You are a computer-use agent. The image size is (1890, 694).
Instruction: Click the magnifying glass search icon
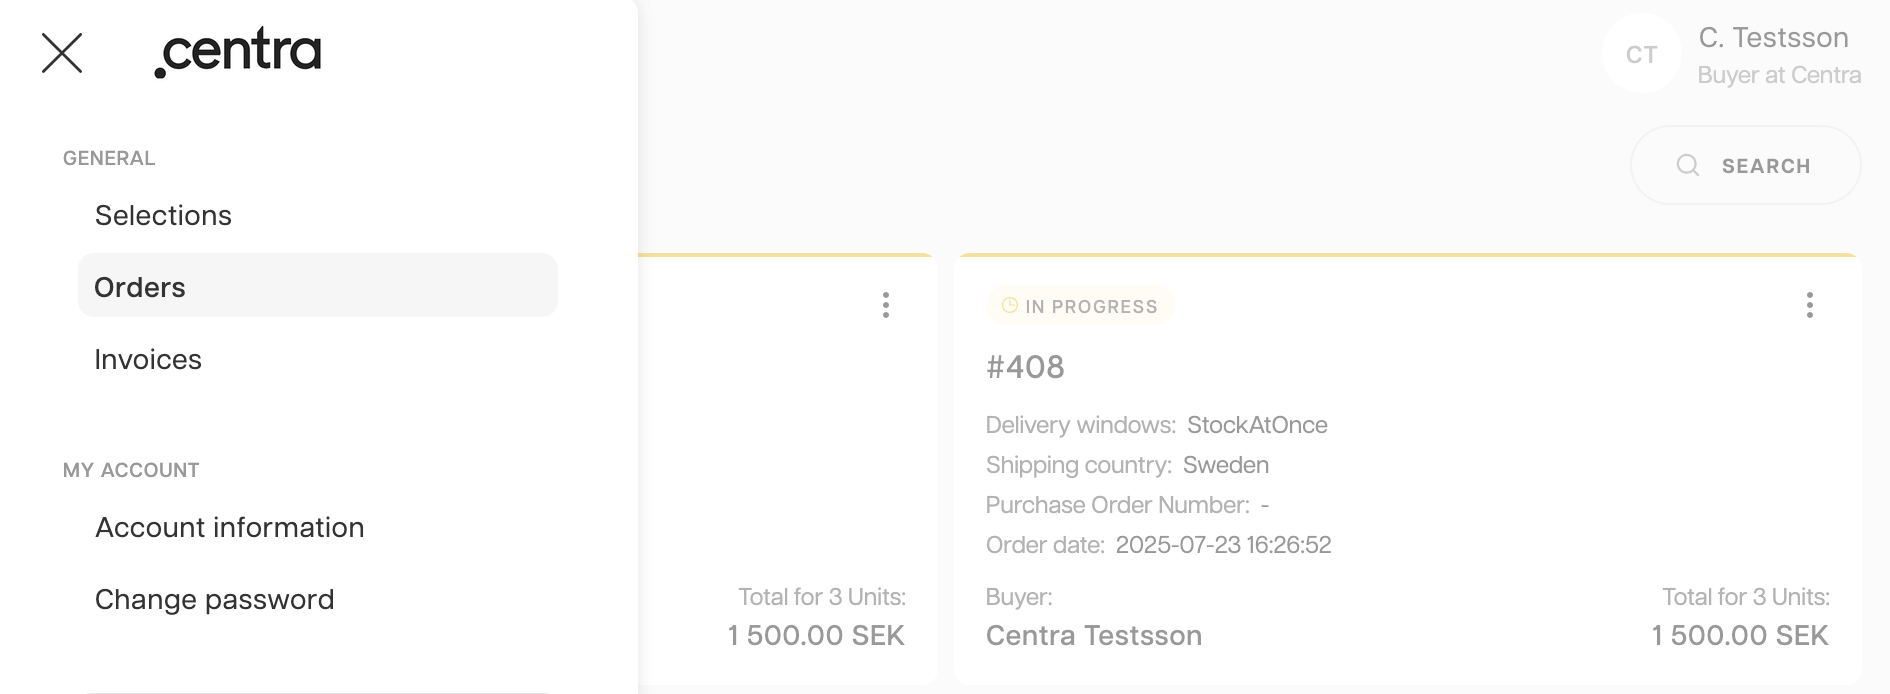point(1688,165)
